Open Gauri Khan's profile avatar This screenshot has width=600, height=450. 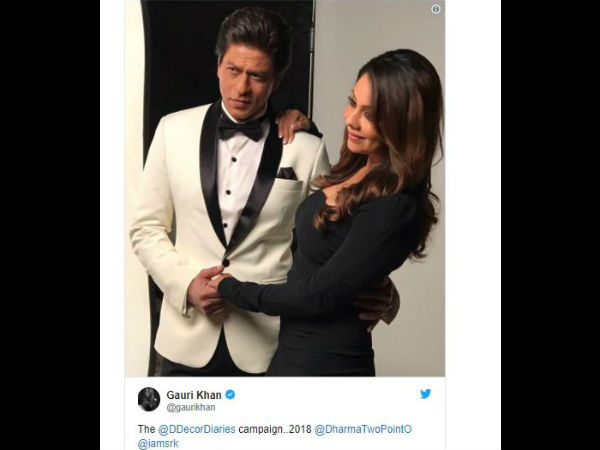(149, 399)
